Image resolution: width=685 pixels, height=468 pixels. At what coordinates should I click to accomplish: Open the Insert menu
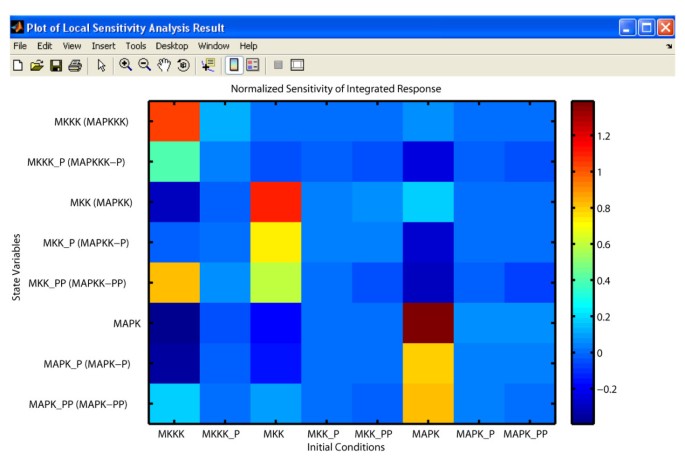point(104,46)
